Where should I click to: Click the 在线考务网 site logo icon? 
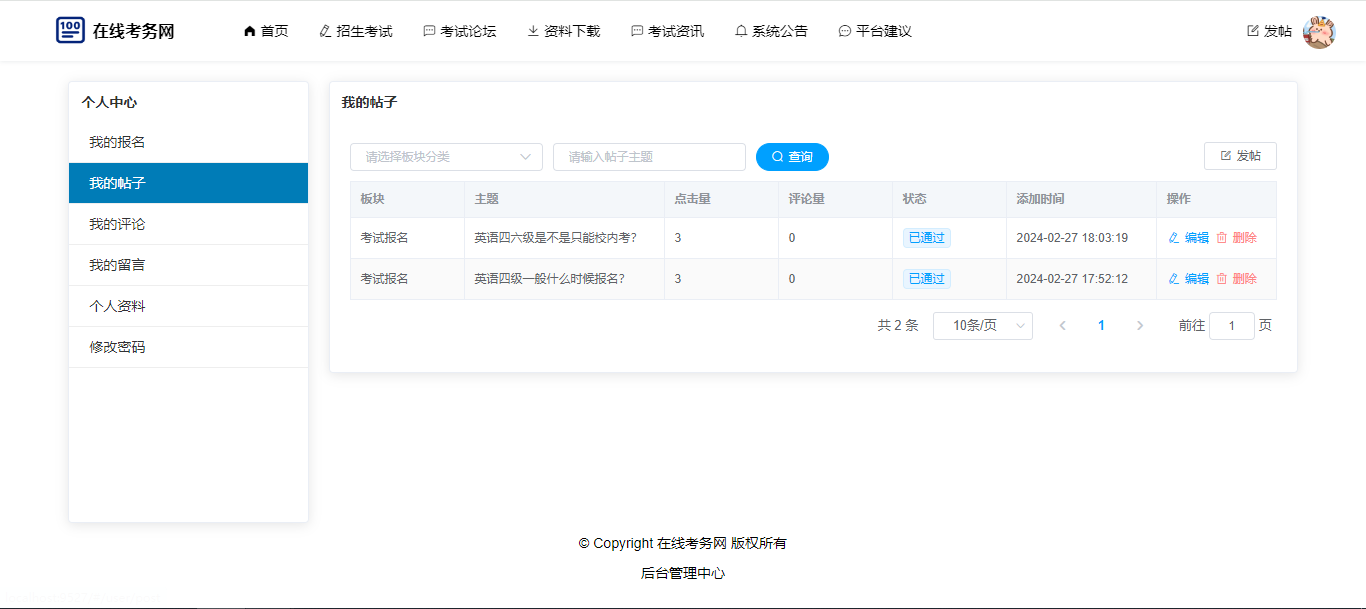pos(70,30)
